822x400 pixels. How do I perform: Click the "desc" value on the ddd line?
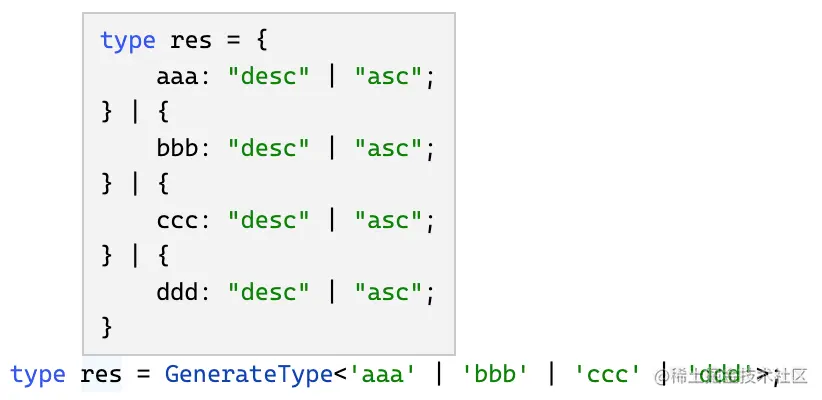(x=269, y=293)
